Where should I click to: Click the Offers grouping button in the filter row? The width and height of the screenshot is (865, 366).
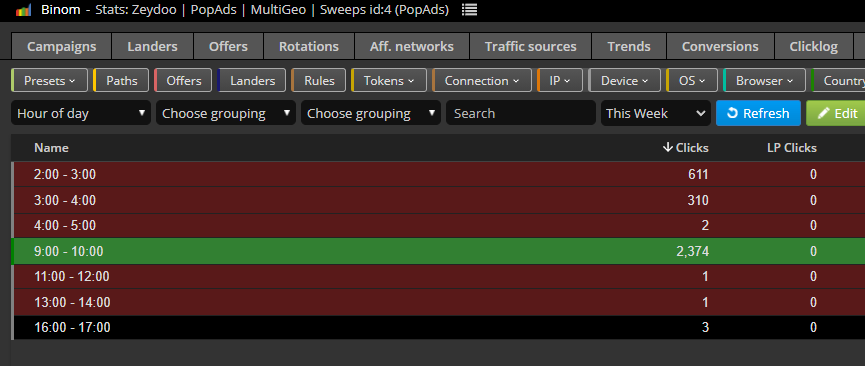(x=183, y=81)
